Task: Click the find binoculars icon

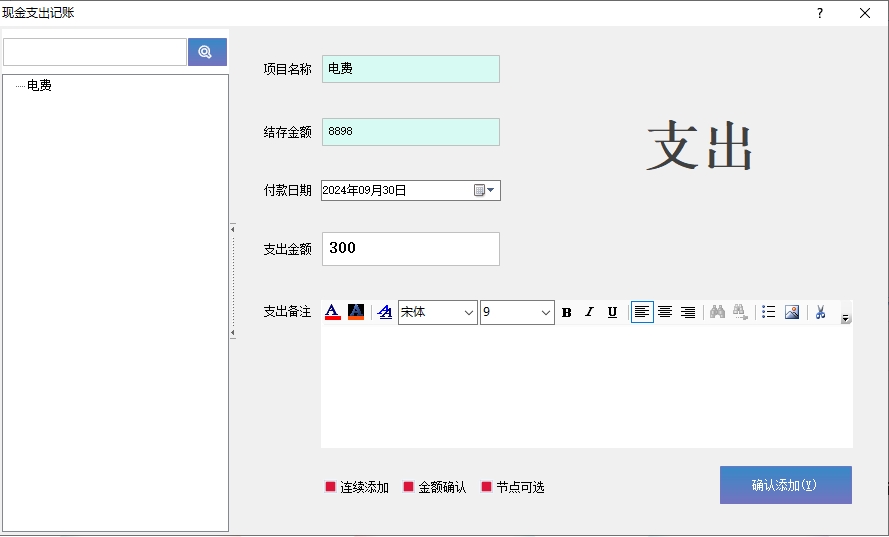Action: click(717, 312)
